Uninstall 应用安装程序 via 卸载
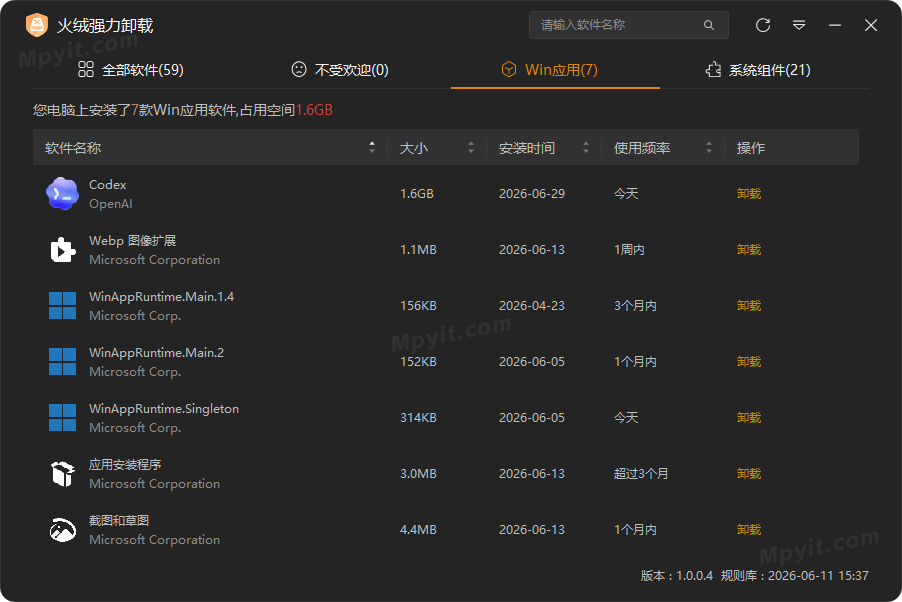 pyautogui.click(x=749, y=474)
